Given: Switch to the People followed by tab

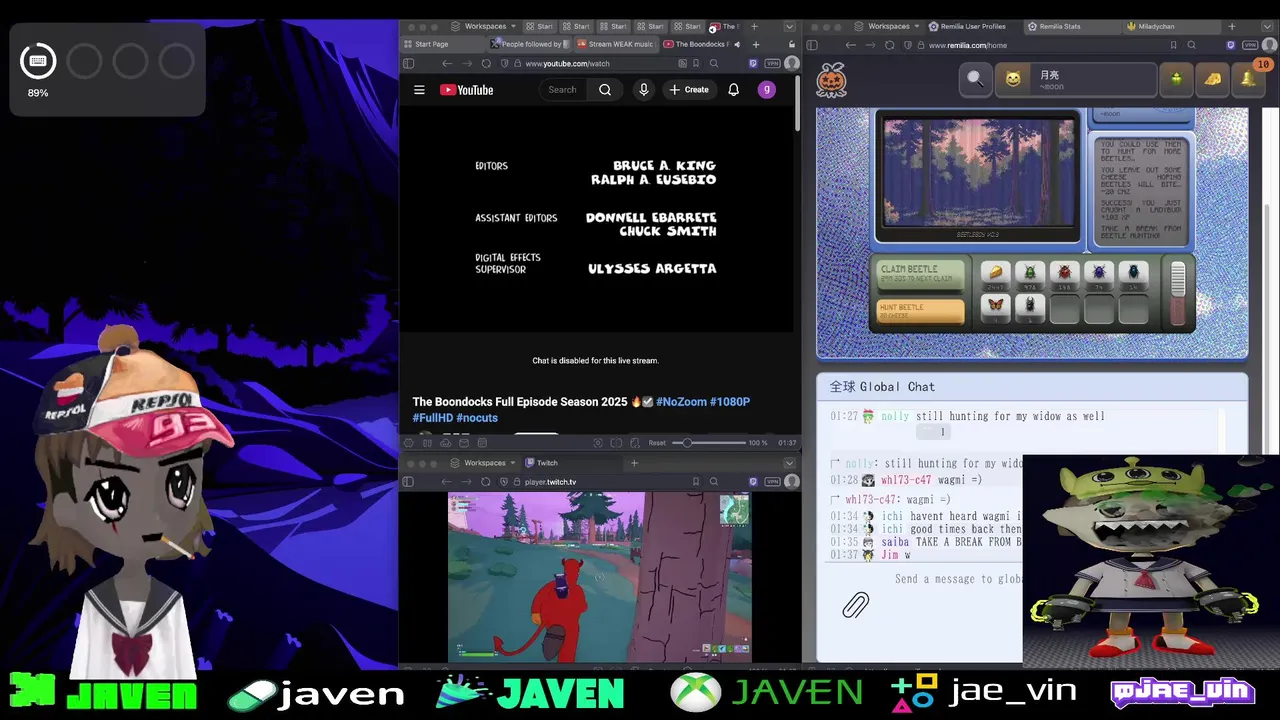Looking at the screenshot, I should pos(530,44).
